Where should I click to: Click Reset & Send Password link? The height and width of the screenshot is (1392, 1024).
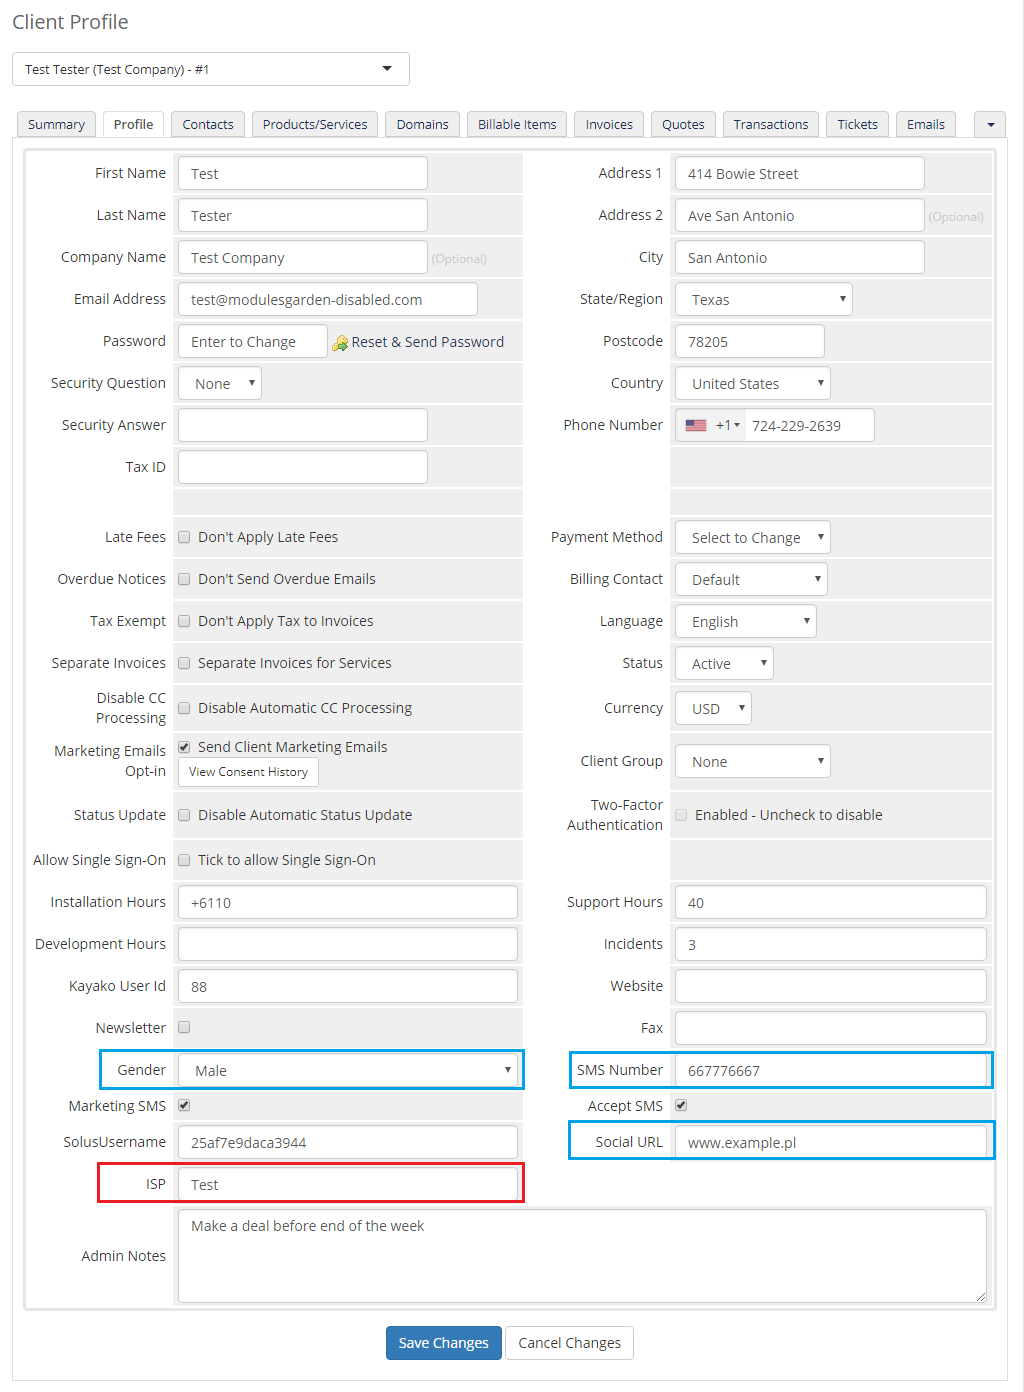point(427,342)
